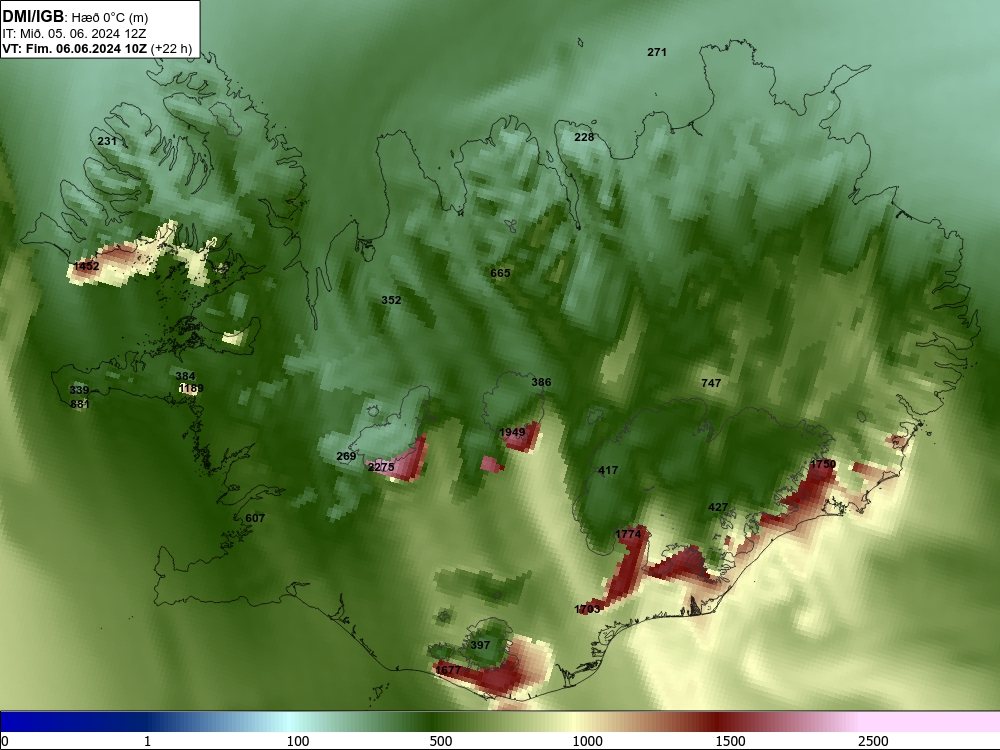The width and height of the screenshot is (1000, 750).
Task: Click the 228 value label on the map
Action: [584, 137]
